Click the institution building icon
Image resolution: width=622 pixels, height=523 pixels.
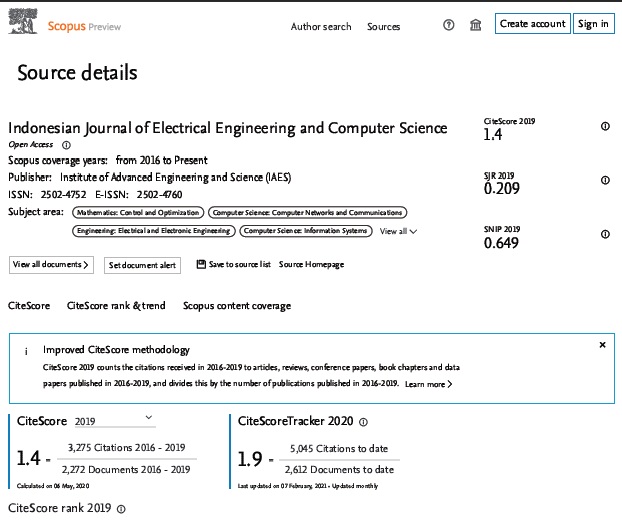click(475, 25)
